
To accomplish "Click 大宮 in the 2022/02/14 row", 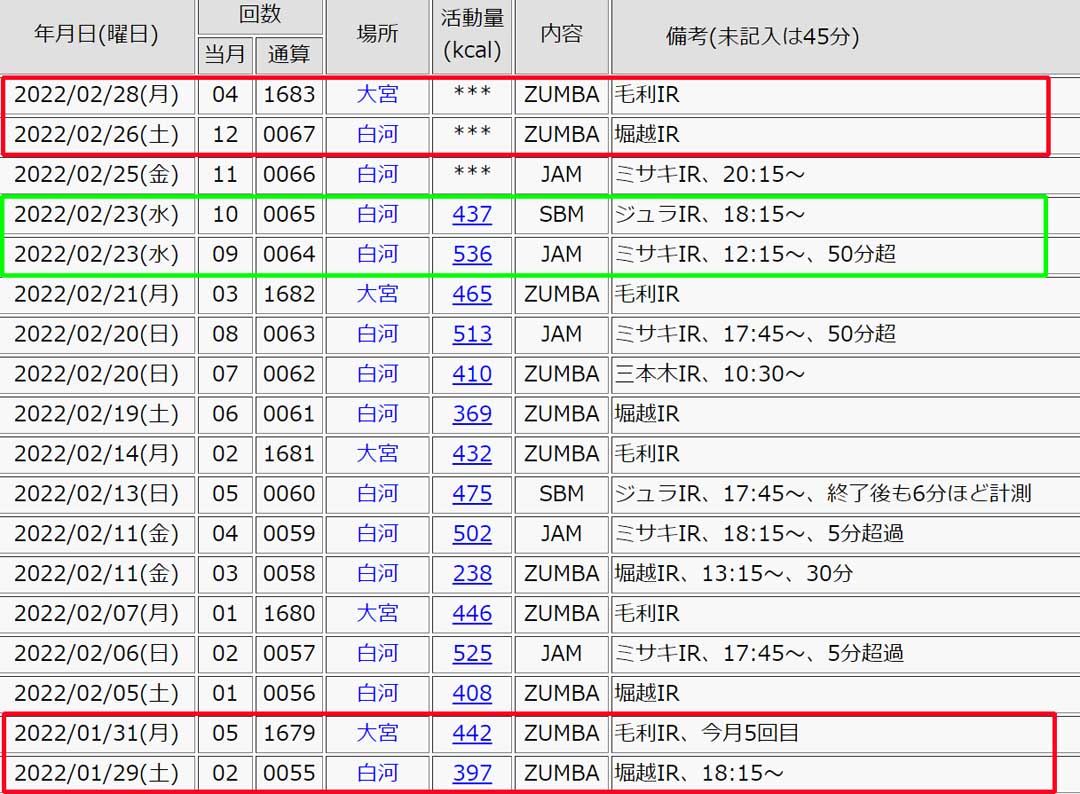I will (377, 454).
